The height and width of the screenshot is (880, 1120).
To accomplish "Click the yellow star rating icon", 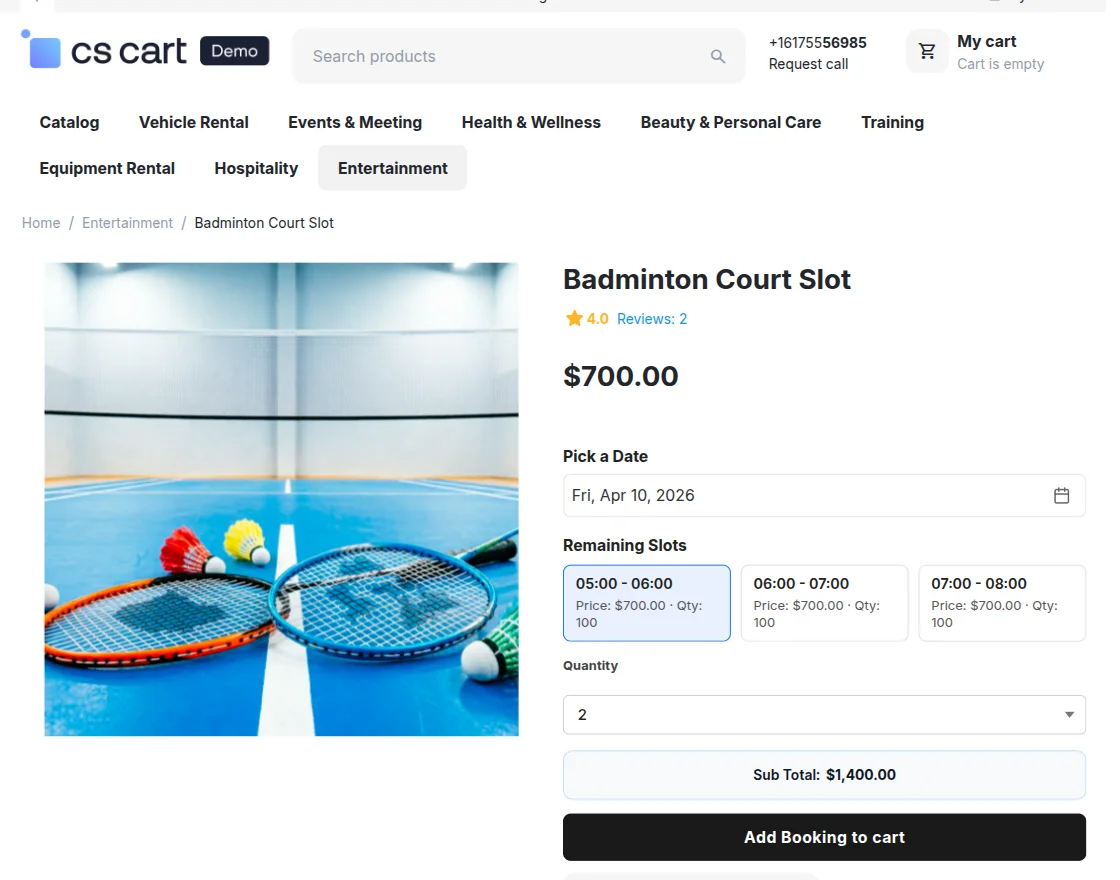I will (573, 318).
